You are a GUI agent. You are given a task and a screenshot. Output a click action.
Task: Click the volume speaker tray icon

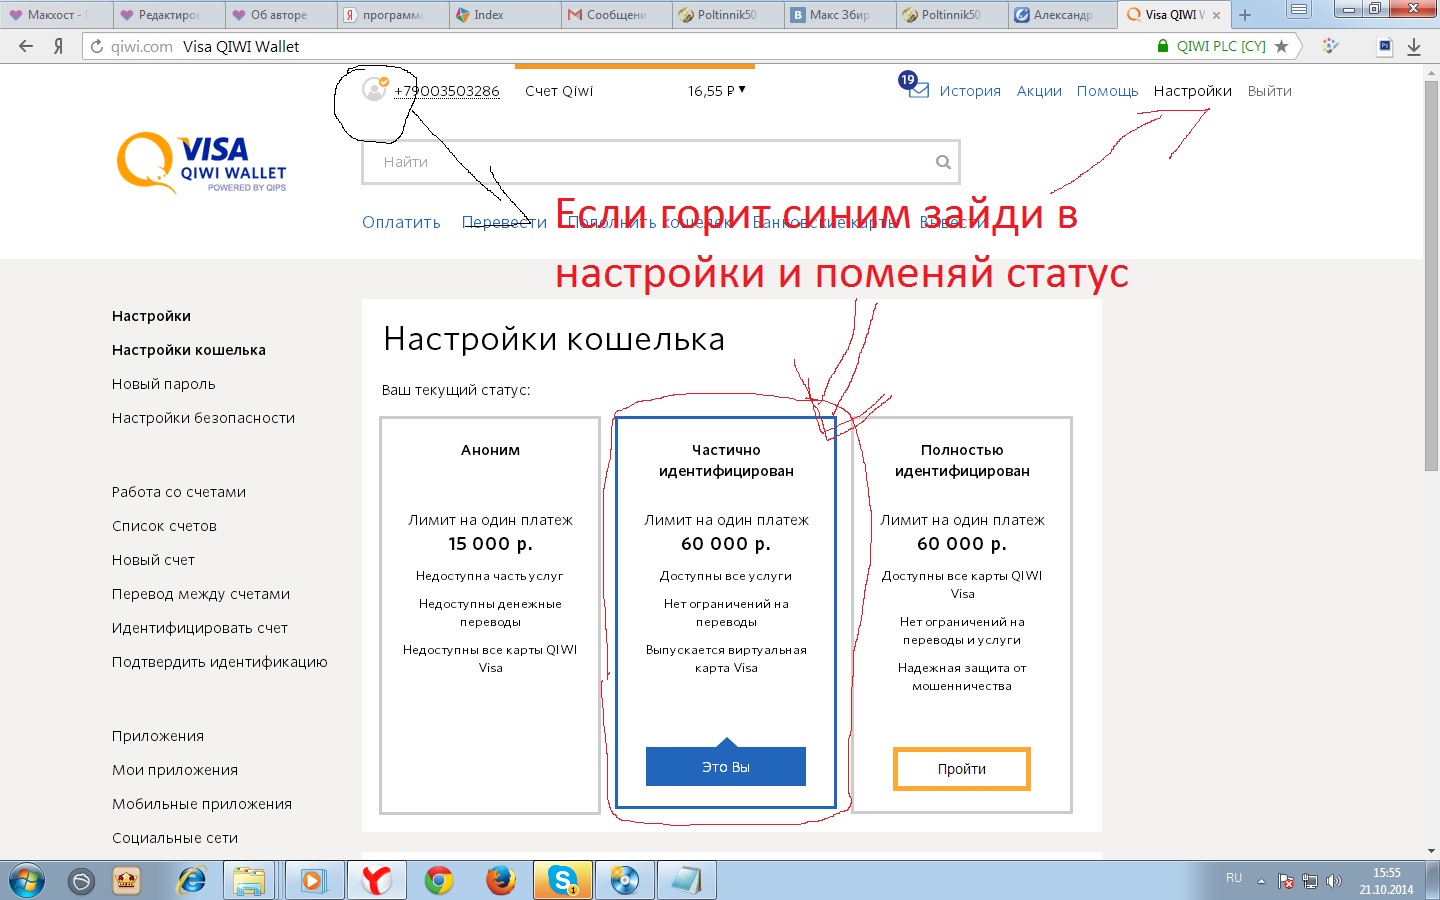pyautogui.click(x=1333, y=881)
